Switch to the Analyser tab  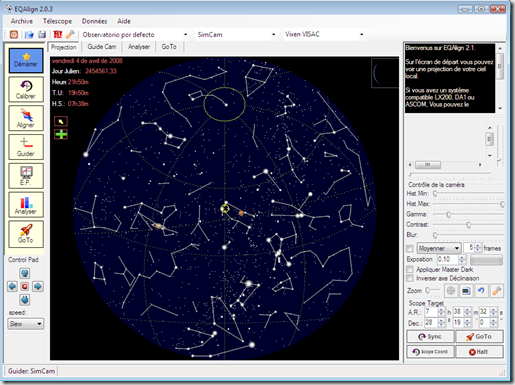click(139, 47)
